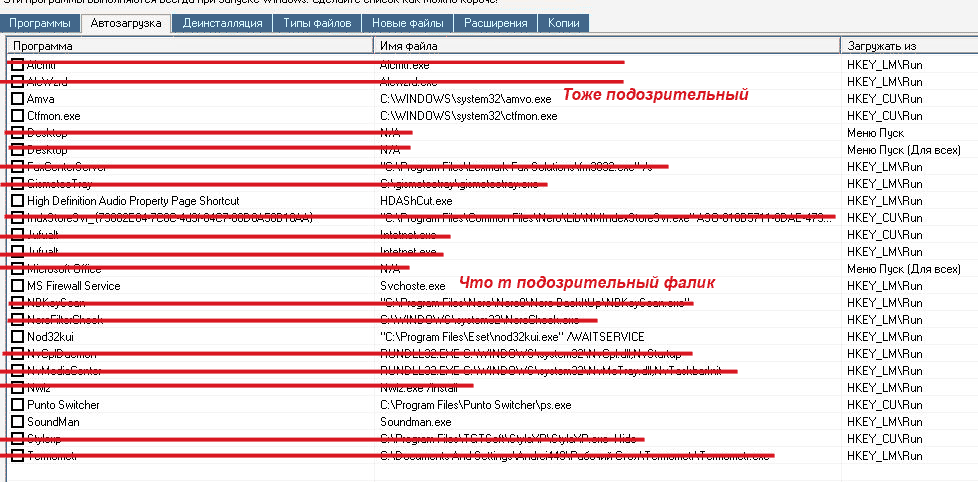Switch to the Программы tab

[40, 23]
